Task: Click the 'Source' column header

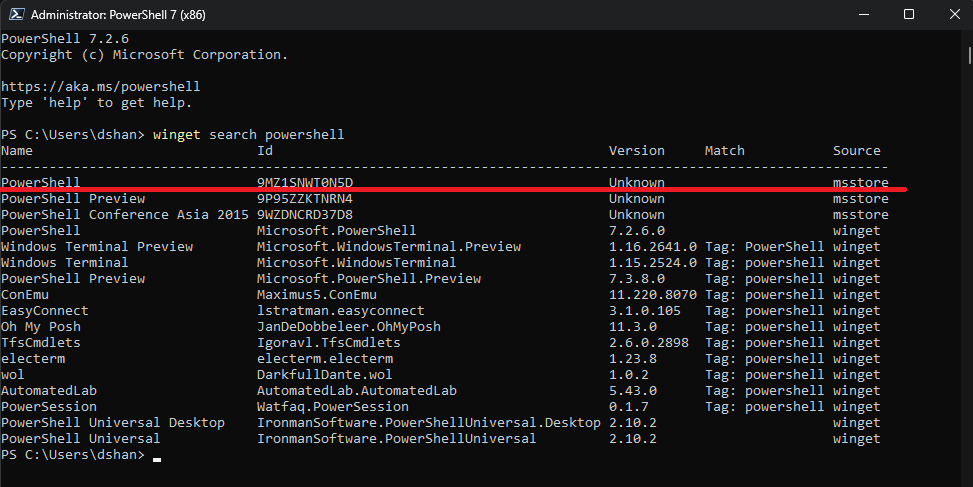Action: point(856,151)
